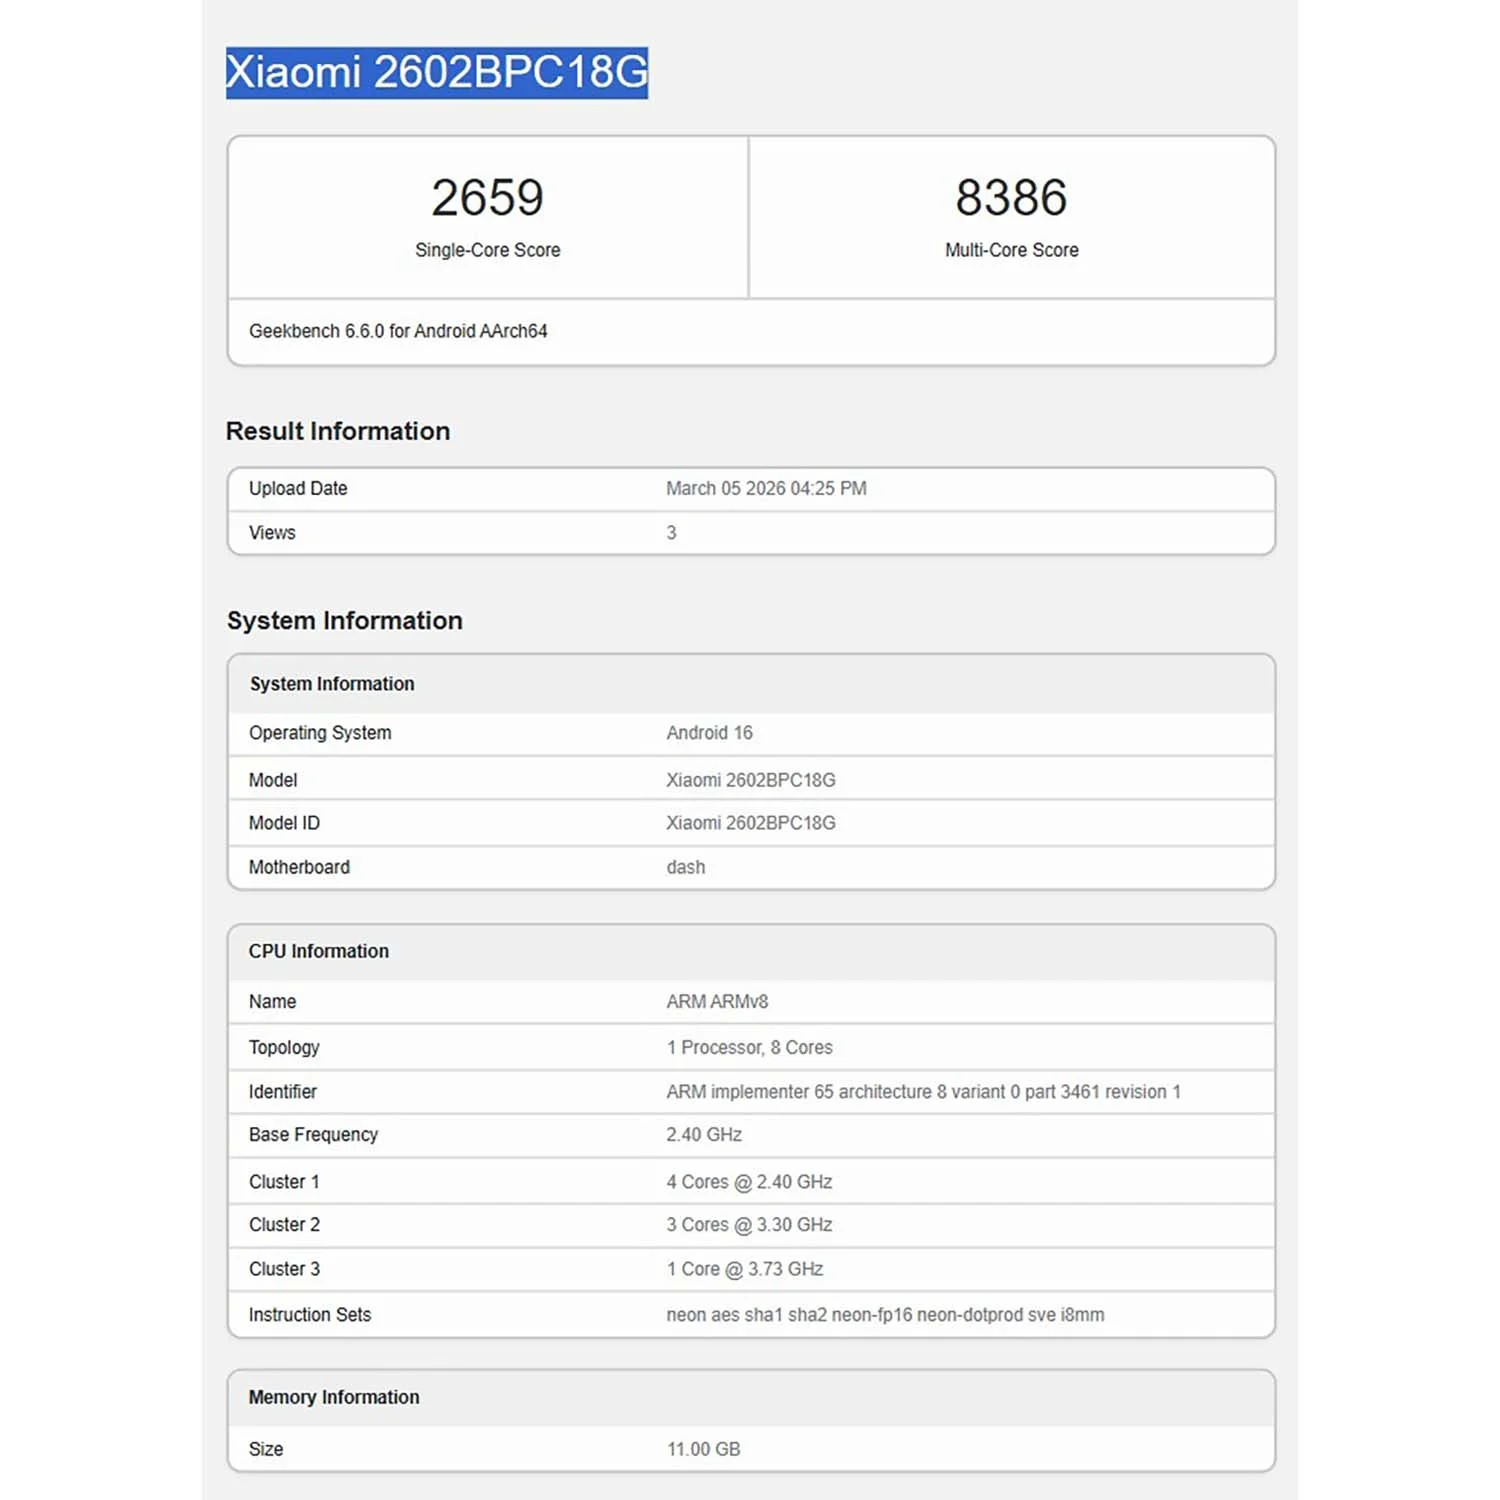
Task: Click the motherboard value dash
Action: (685, 867)
